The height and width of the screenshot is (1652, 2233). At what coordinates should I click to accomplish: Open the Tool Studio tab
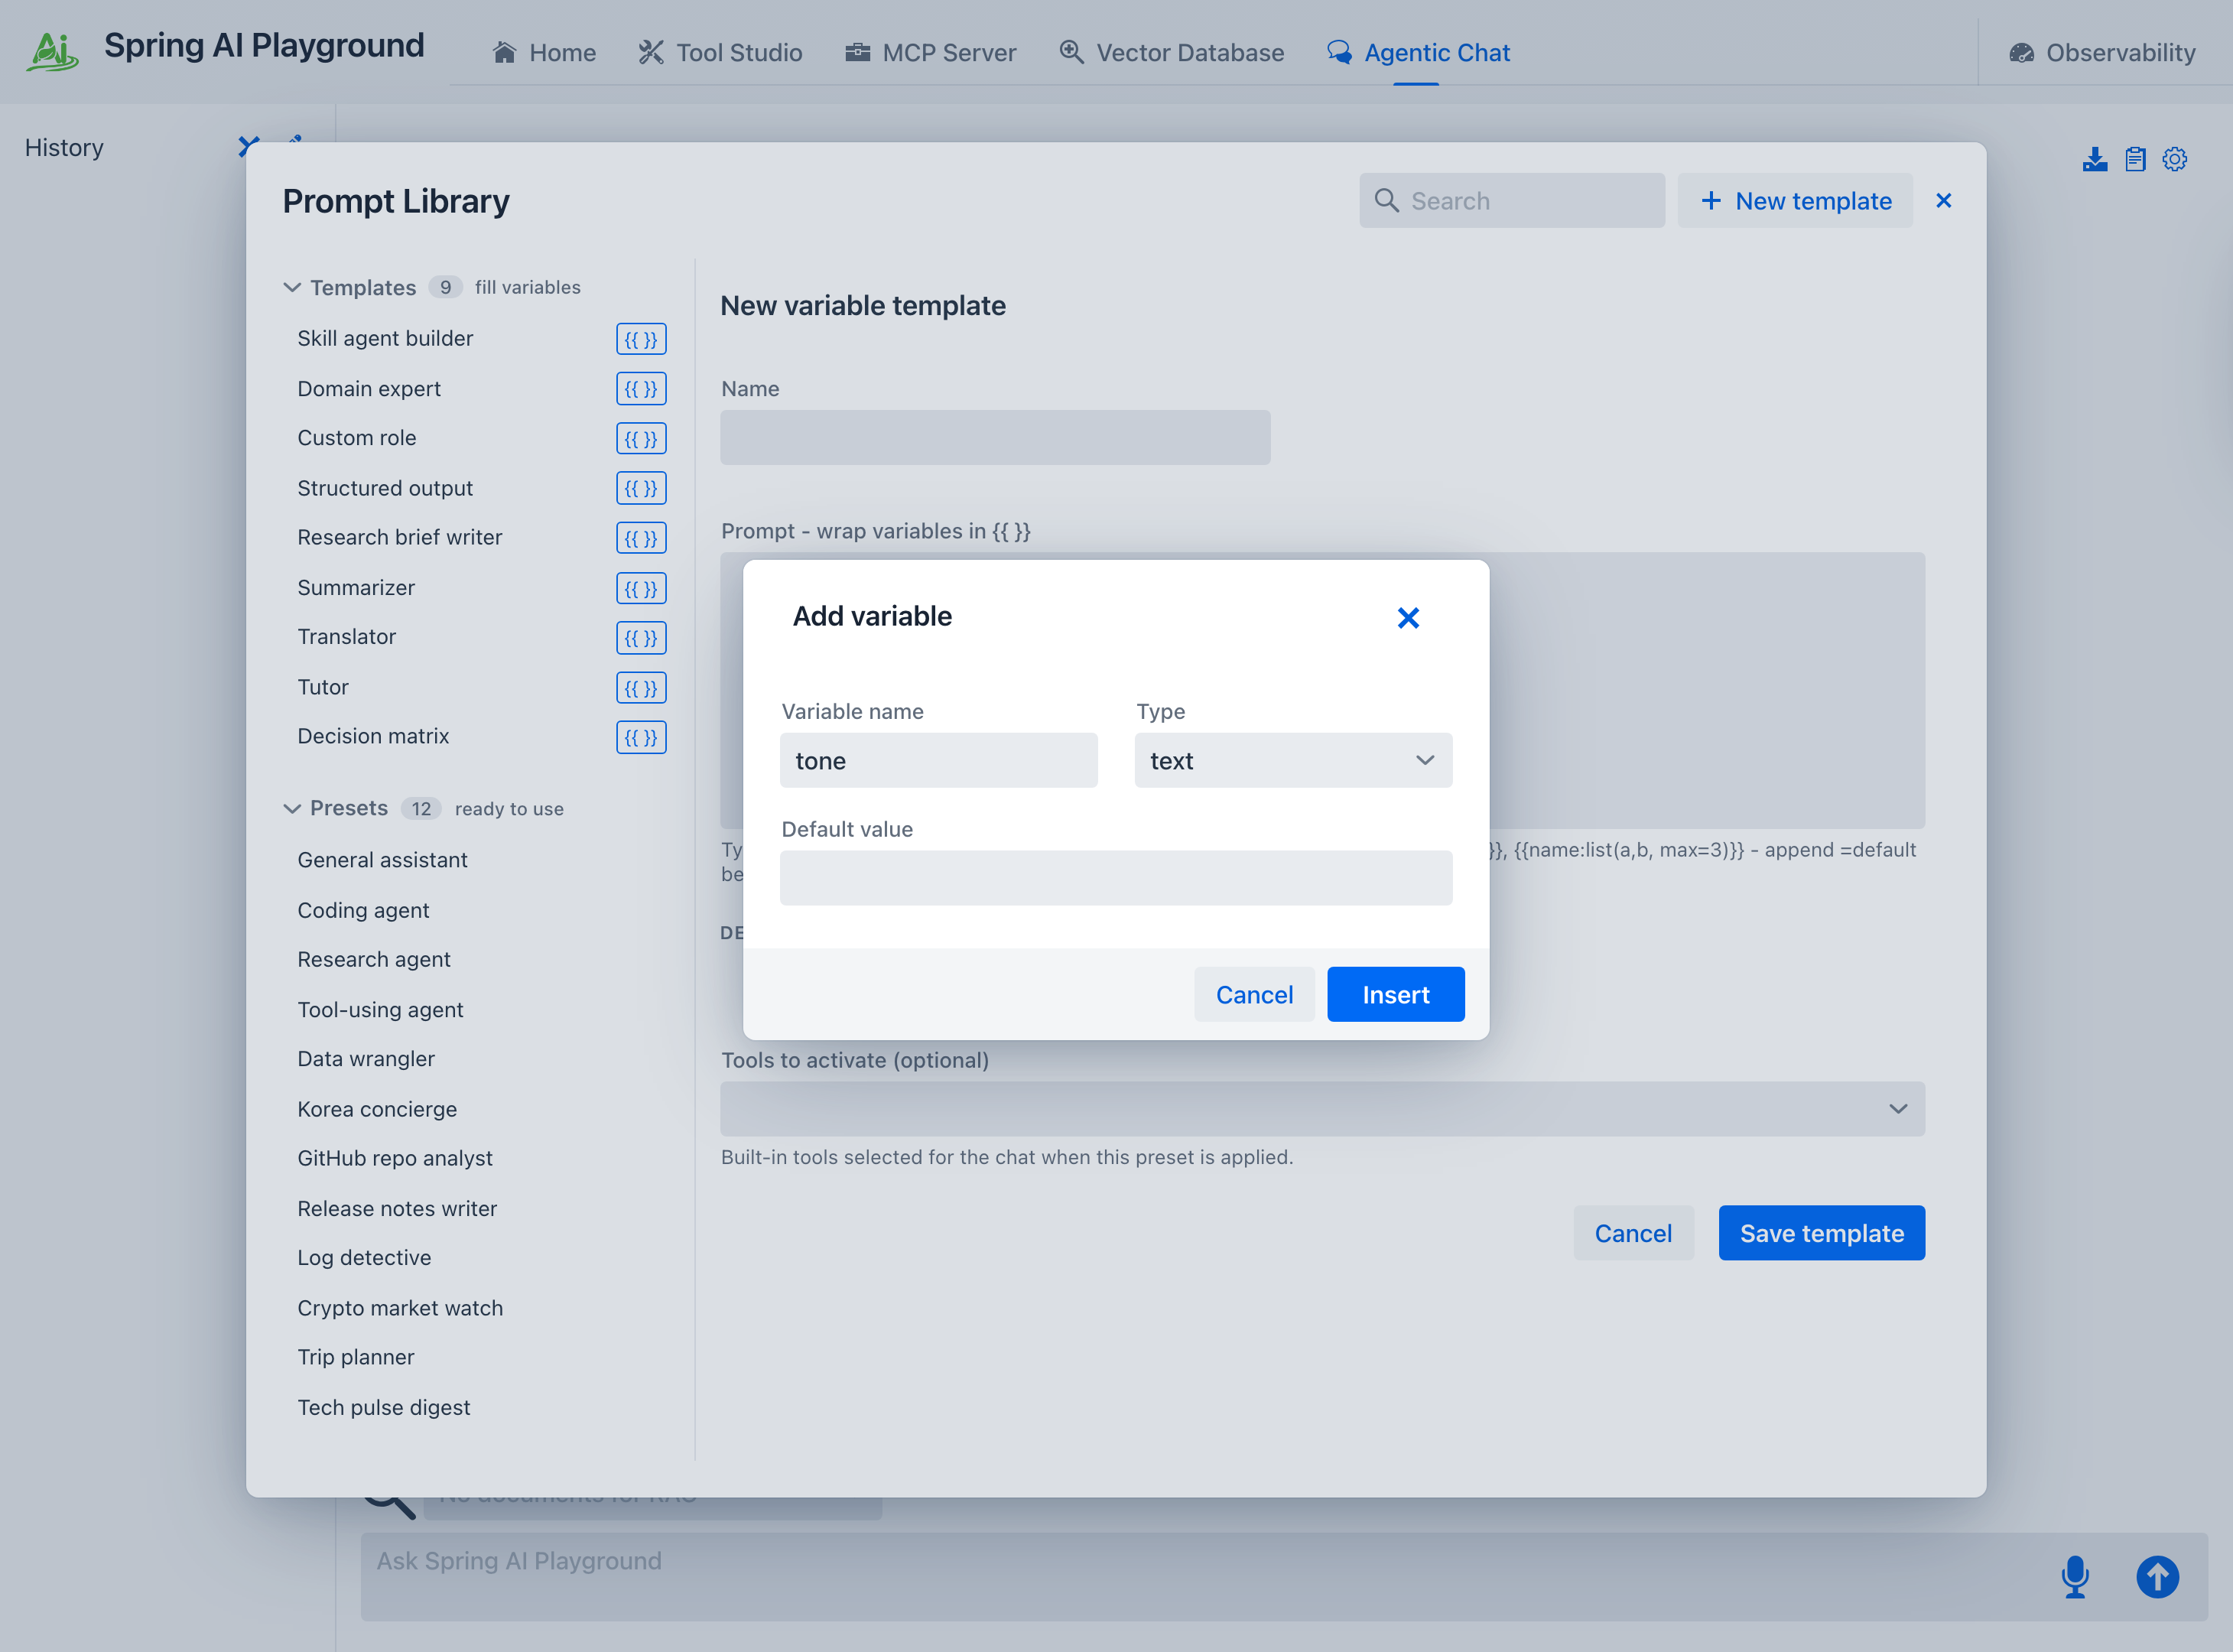[720, 52]
